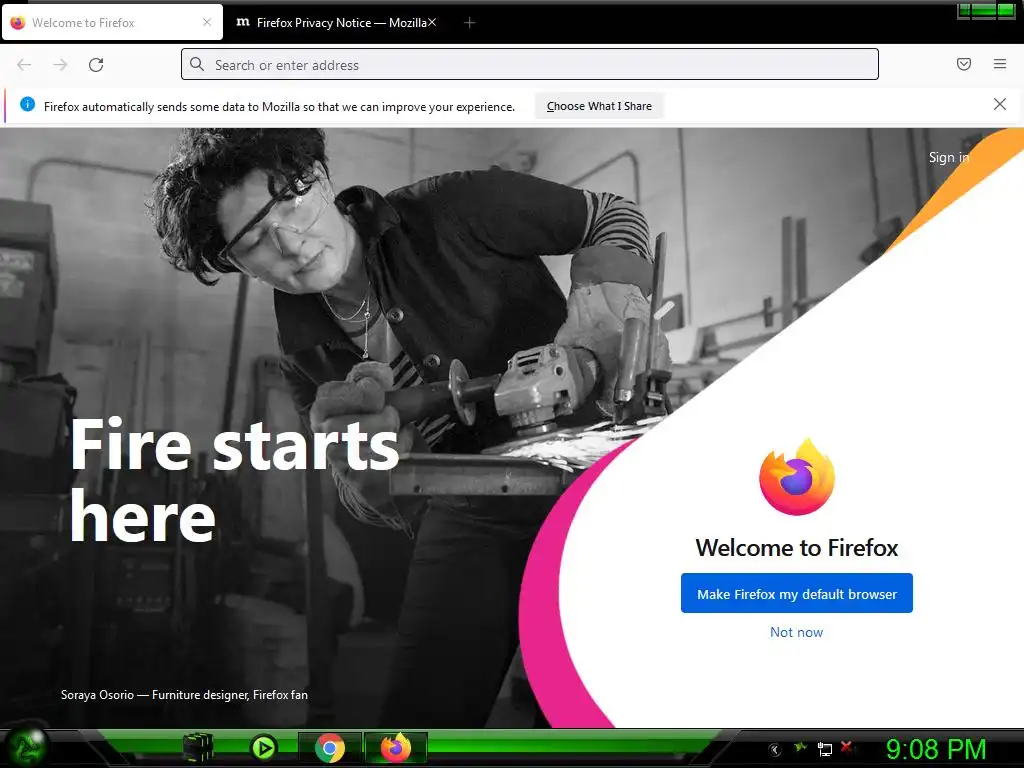Click the 'Welcome to Firefox' heading
The height and width of the screenshot is (768, 1024).
[x=796, y=547]
